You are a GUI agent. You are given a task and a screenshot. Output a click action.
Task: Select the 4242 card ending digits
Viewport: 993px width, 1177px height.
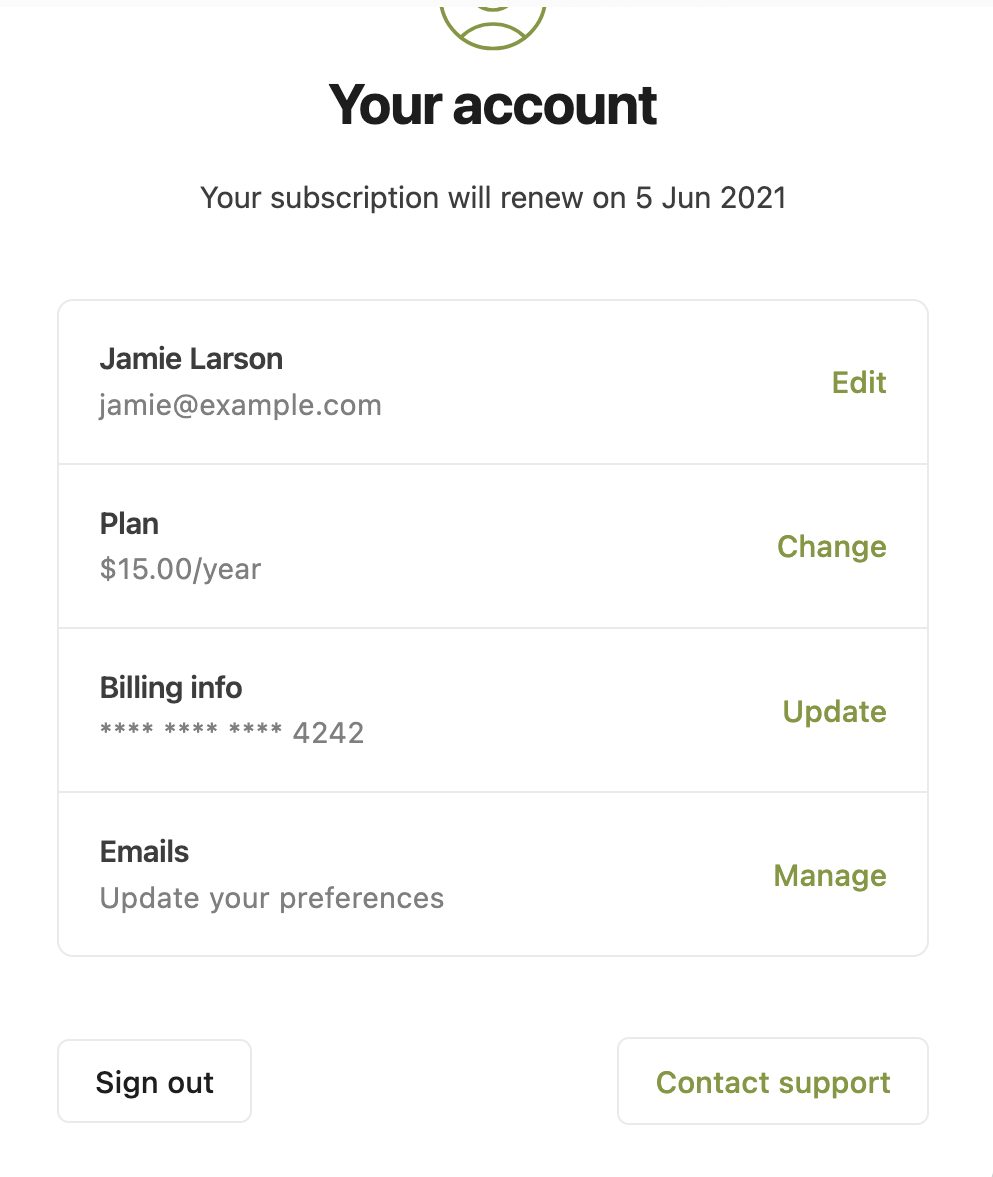pyautogui.click(x=328, y=734)
